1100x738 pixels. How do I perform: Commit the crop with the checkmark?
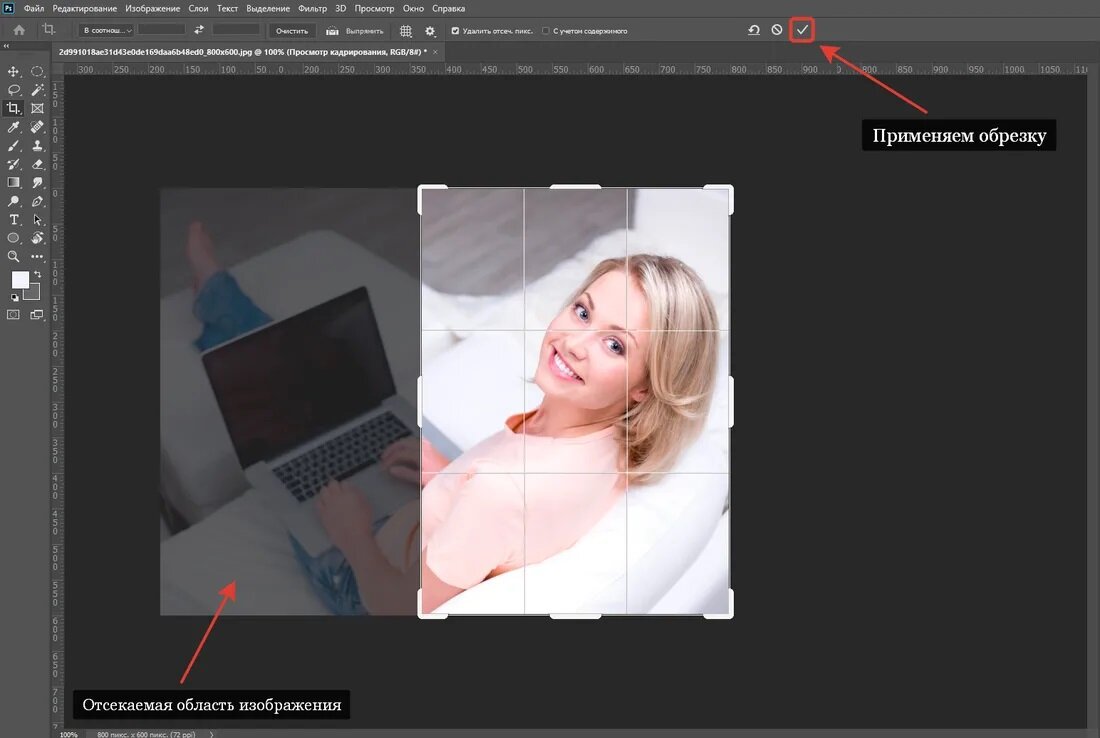[x=802, y=30]
